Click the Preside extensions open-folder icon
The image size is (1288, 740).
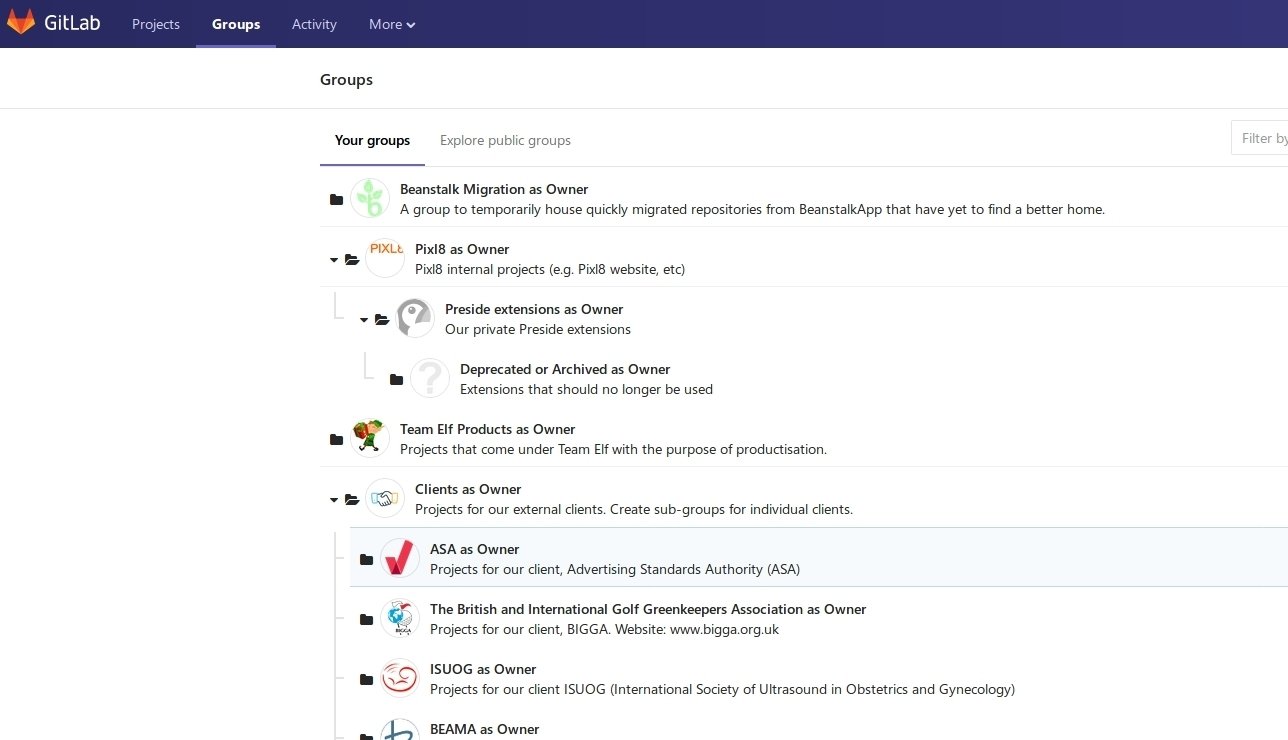pos(382,319)
